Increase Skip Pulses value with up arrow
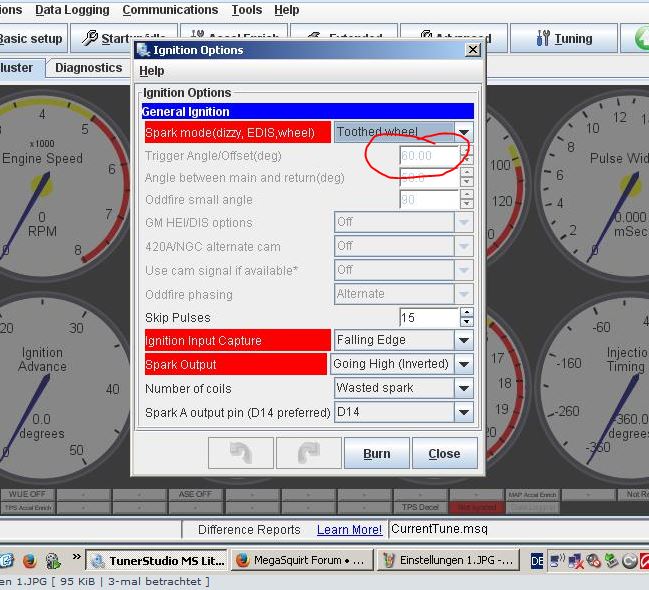The width and height of the screenshot is (649, 590). pos(466,312)
